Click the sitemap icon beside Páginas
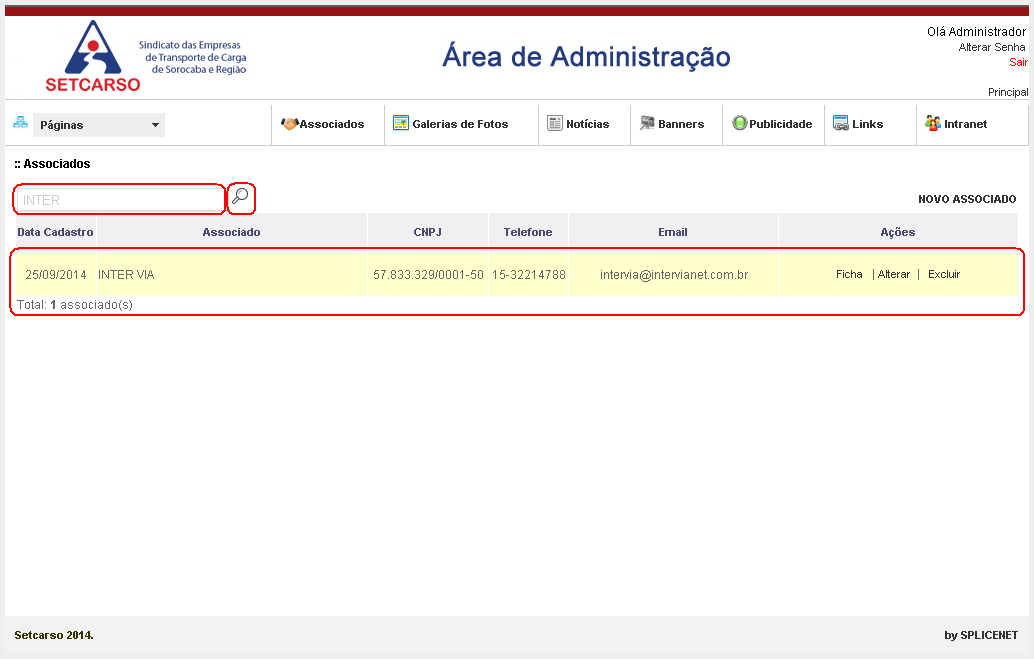This screenshot has width=1034, height=659. pos(20,122)
